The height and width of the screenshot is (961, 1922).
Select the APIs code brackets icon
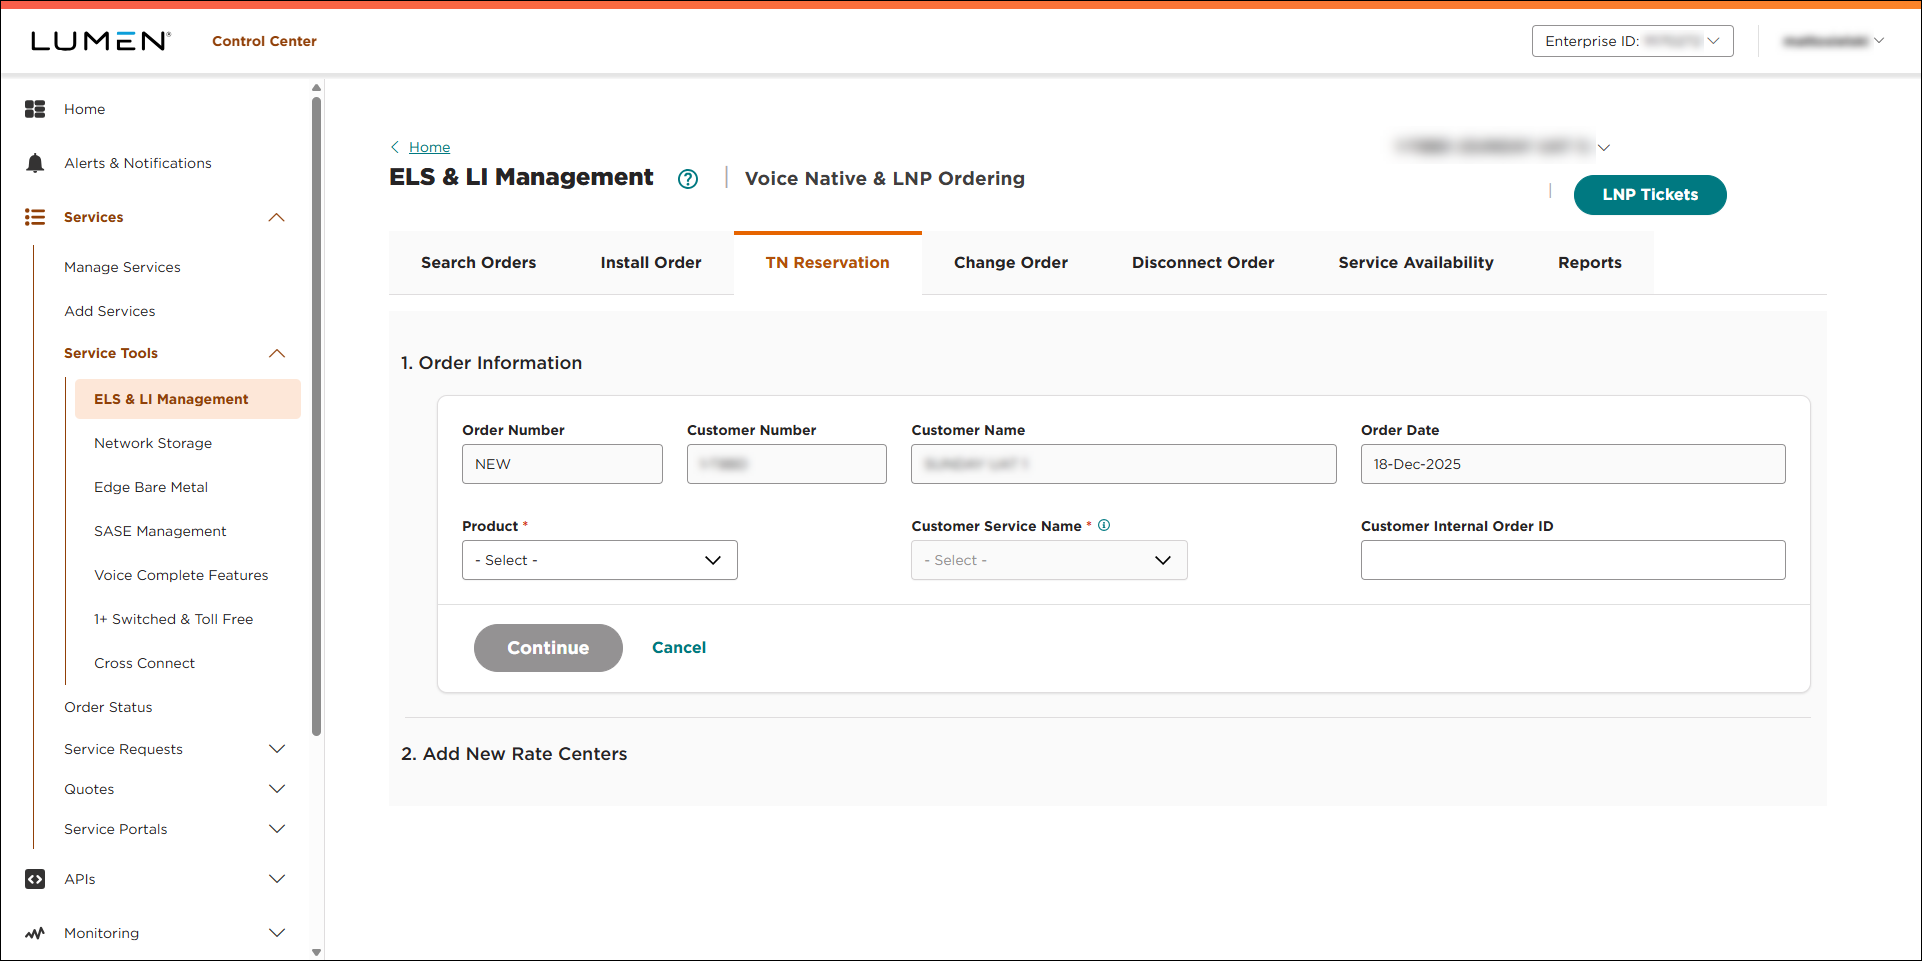click(35, 879)
